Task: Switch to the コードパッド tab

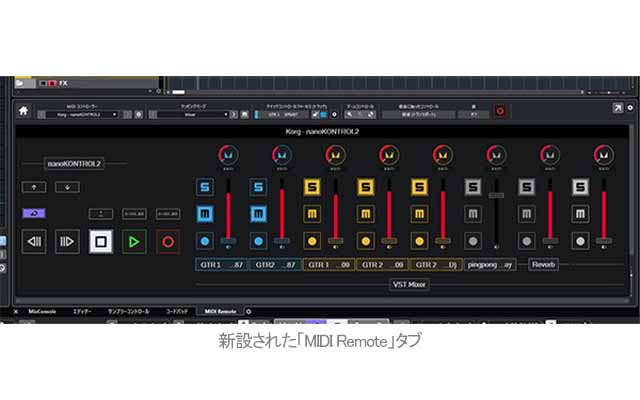Action: (177, 311)
